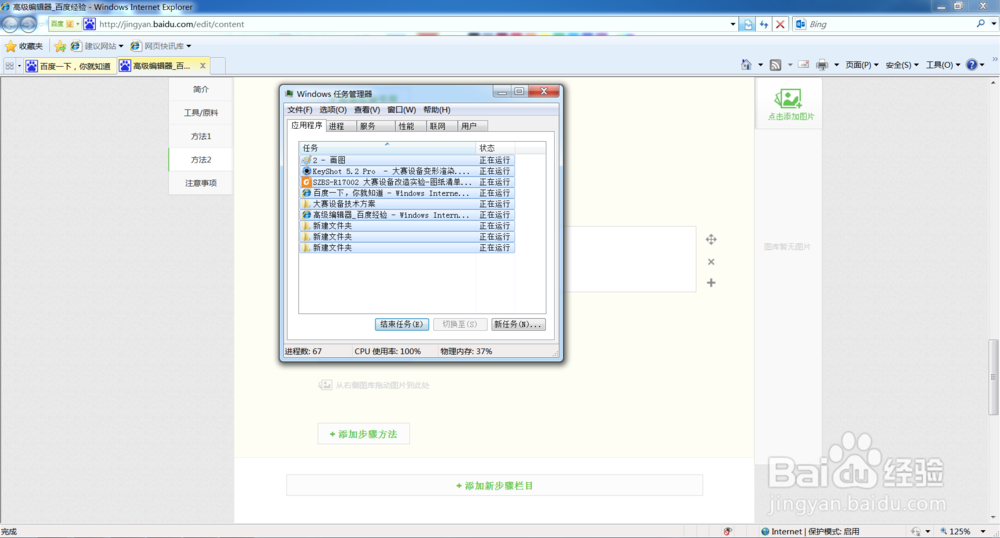Open the 文件(F) menu in Task Manager
1000x538 pixels.
(x=300, y=110)
